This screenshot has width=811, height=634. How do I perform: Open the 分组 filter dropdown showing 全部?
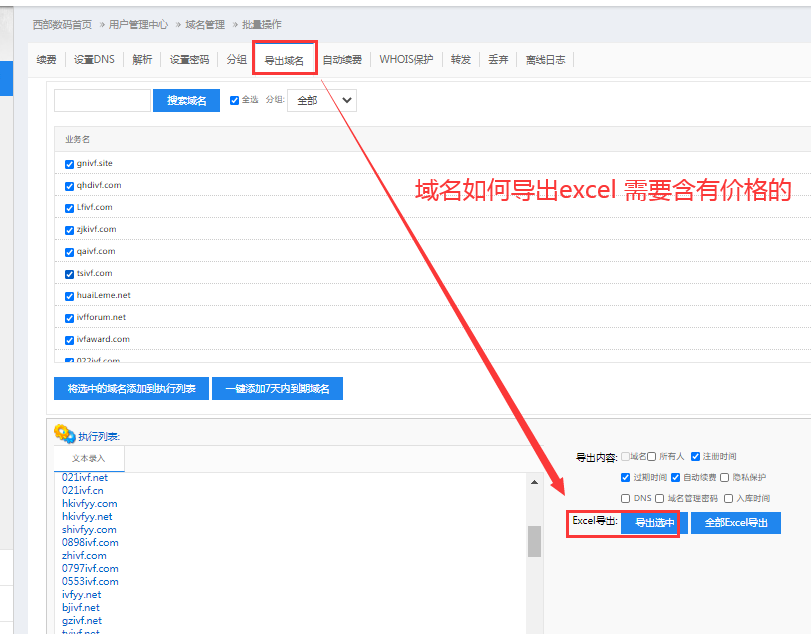tap(320, 100)
